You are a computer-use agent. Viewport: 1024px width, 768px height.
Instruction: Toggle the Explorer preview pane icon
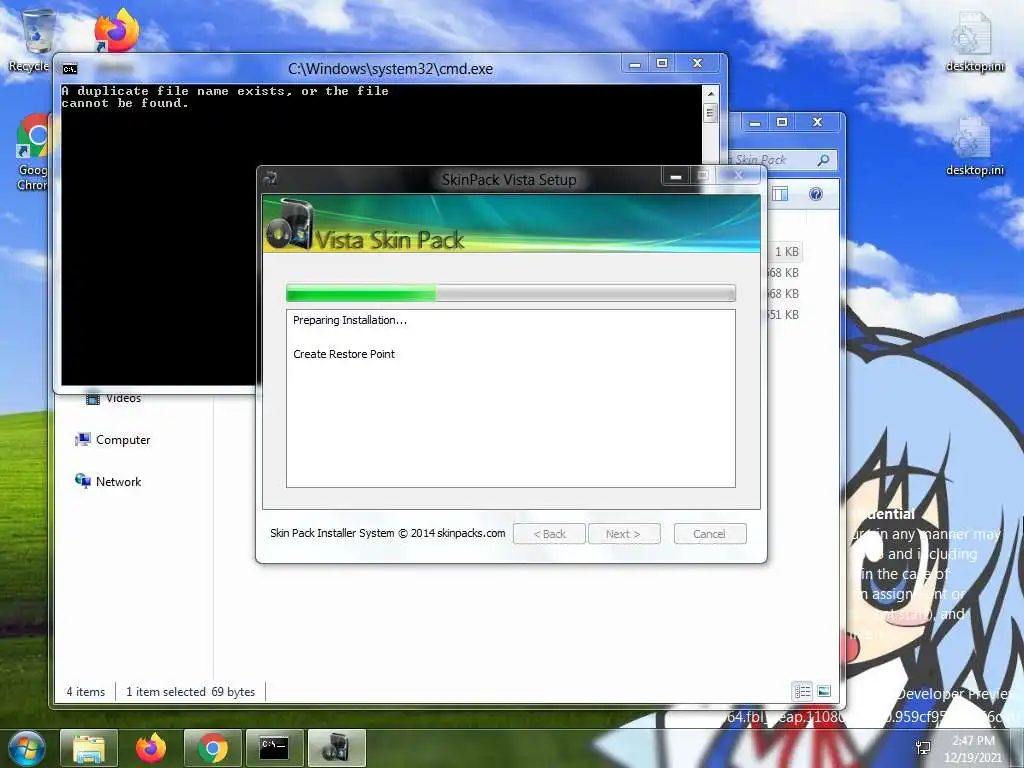780,194
